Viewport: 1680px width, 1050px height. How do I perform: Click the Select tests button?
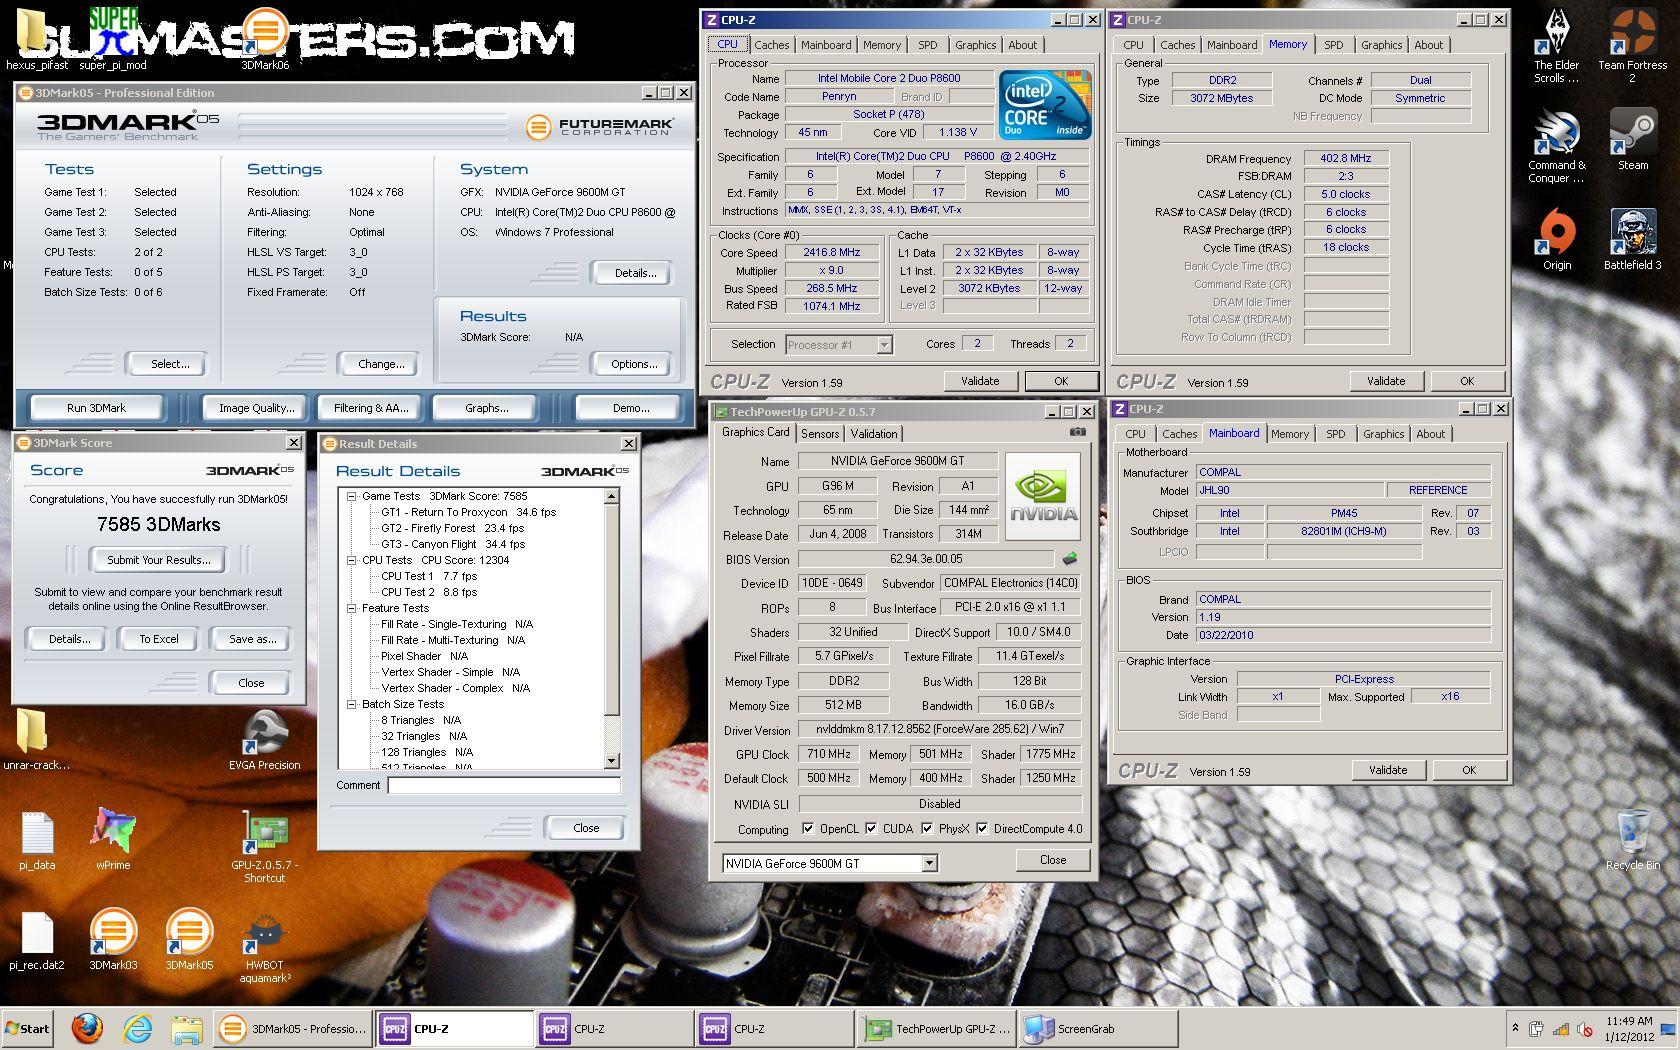pos(170,364)
